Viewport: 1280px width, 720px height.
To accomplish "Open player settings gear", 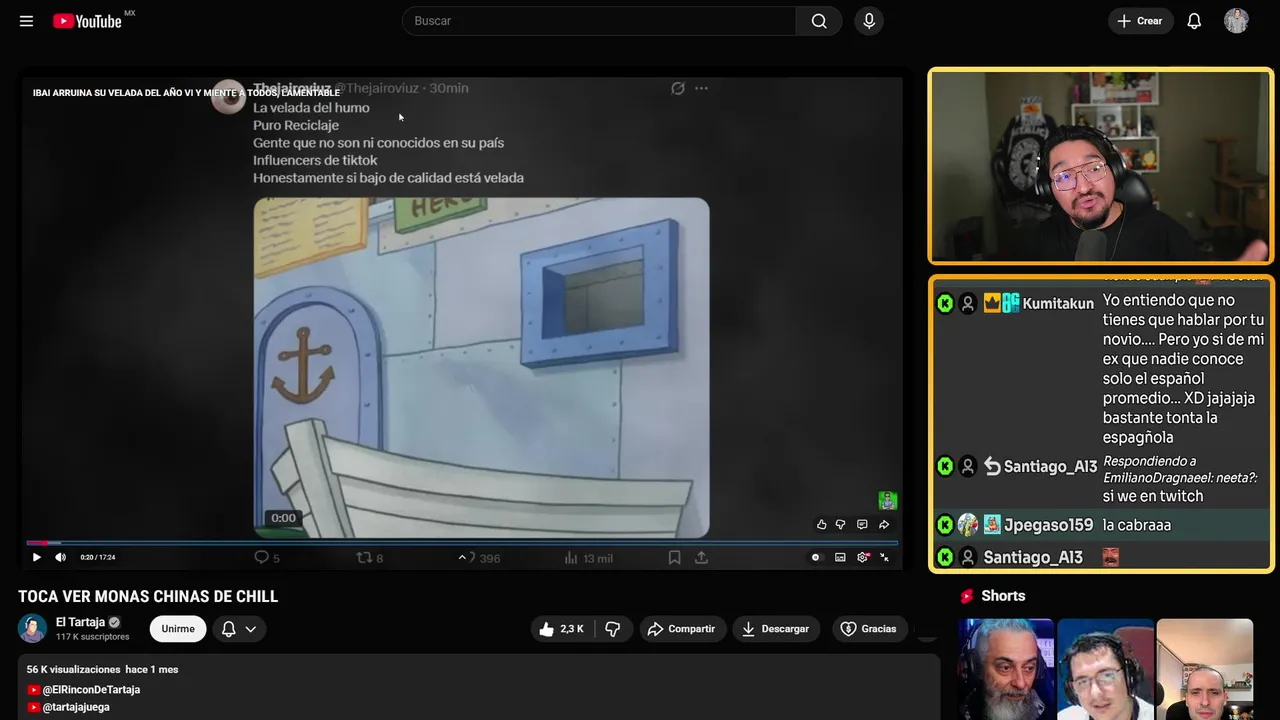I will [863, 557].
